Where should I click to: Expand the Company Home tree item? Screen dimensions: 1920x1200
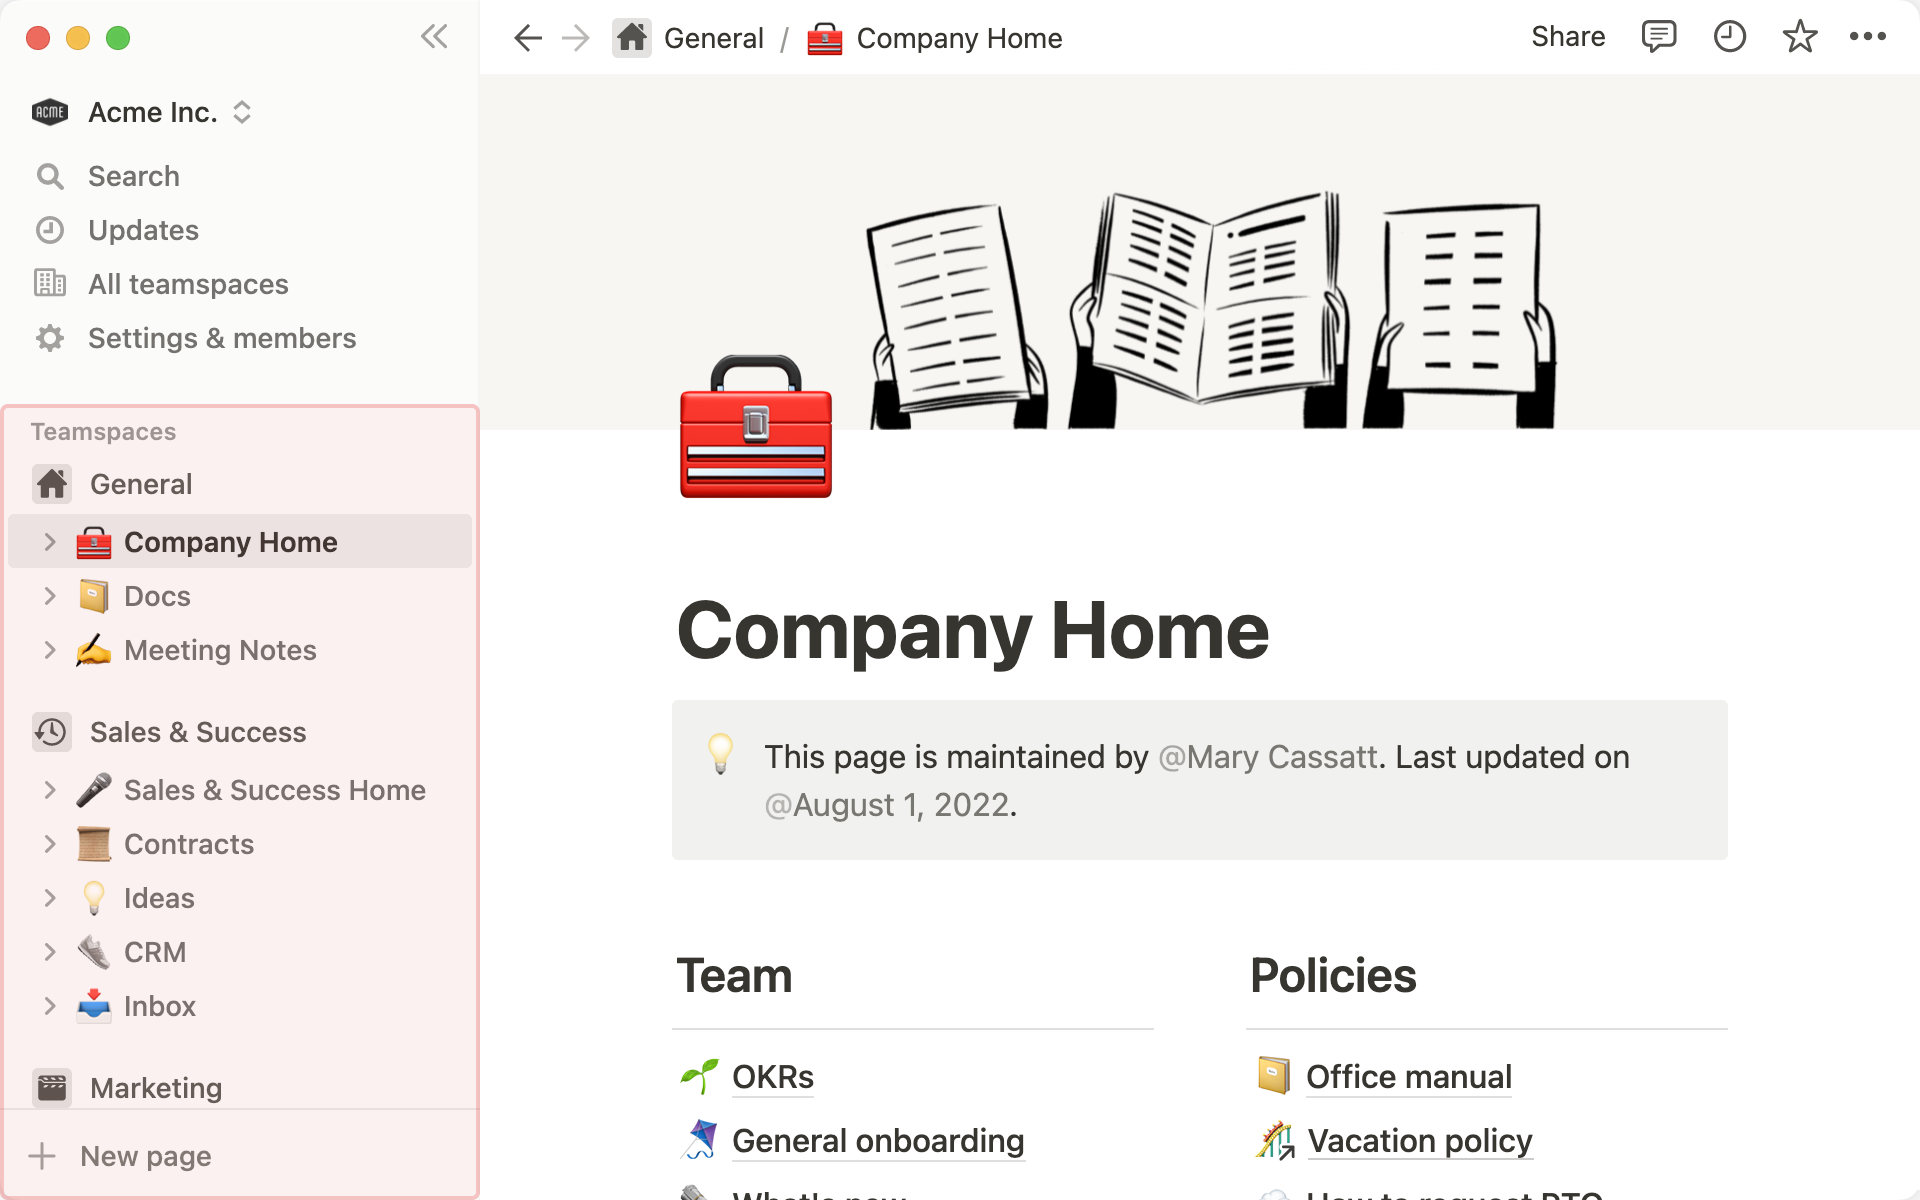48,541
